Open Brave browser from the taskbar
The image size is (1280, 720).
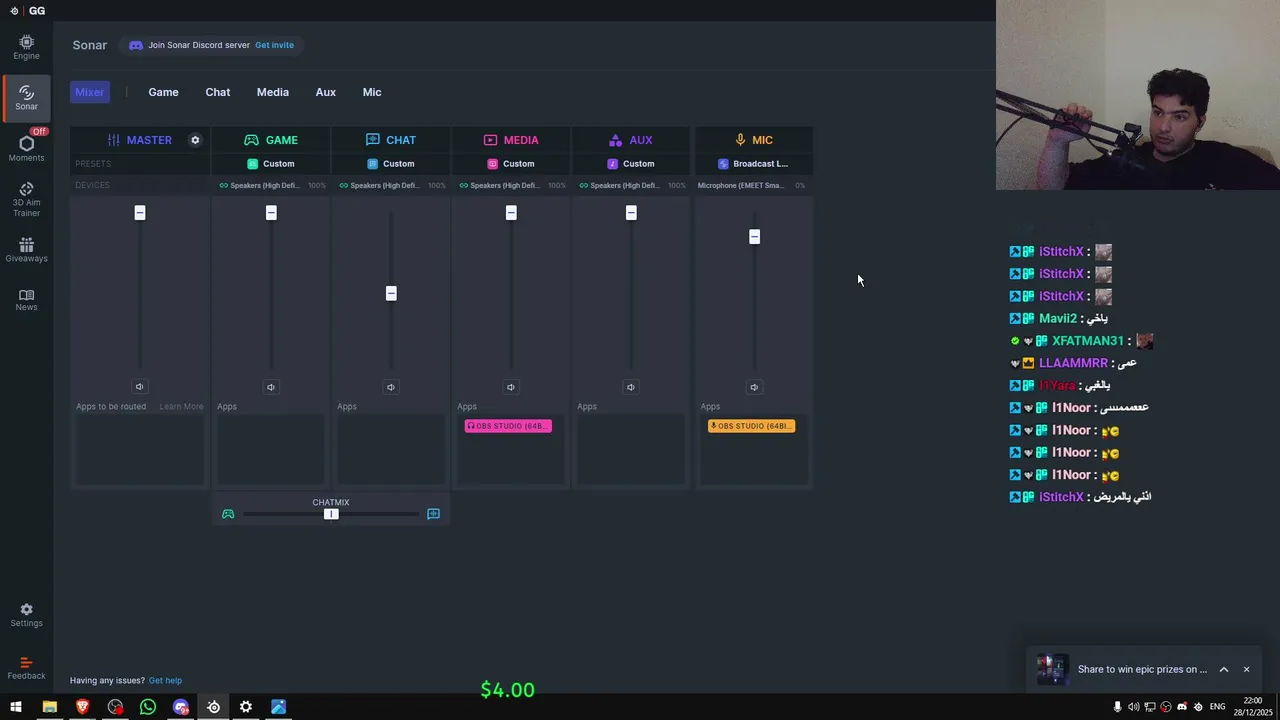click(82, 707)
